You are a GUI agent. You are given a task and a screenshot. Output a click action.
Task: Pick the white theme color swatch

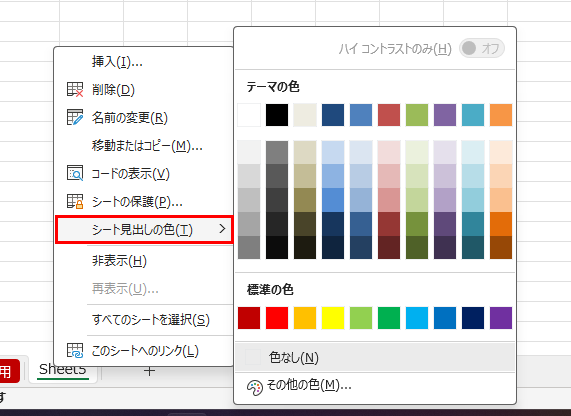point(249,115)
